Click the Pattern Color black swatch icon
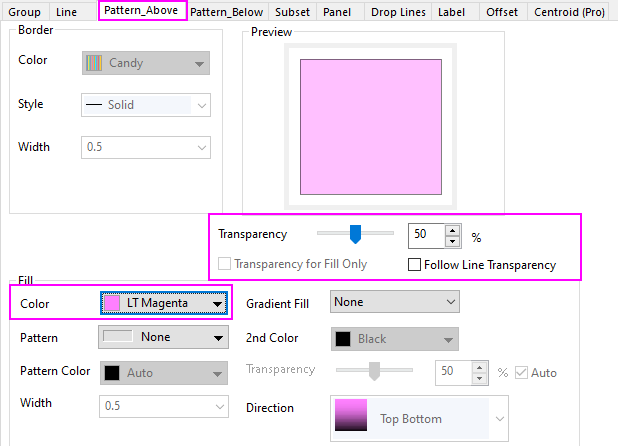Viewport: 618px width, 446px height. [113, 372]
